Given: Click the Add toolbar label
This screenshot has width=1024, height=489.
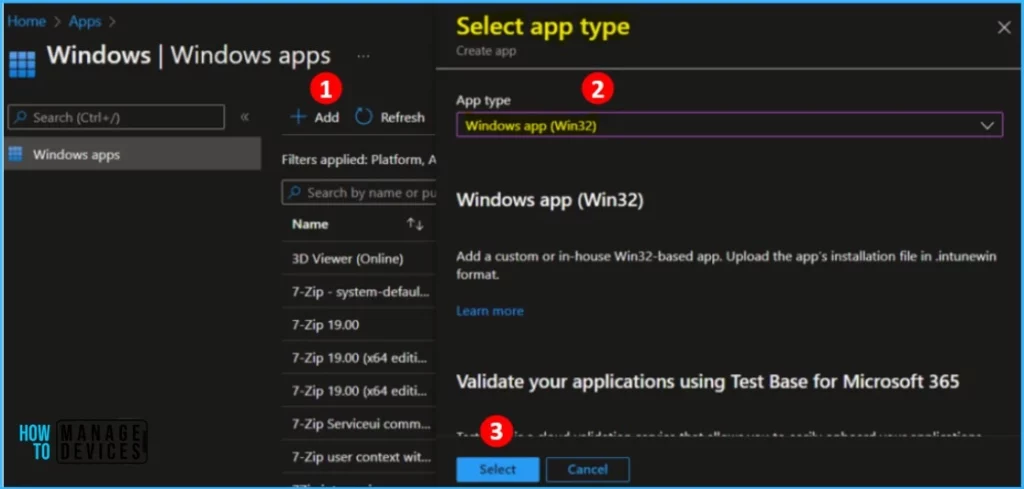Looking at the screenshot, I should [x=327, y=118].
